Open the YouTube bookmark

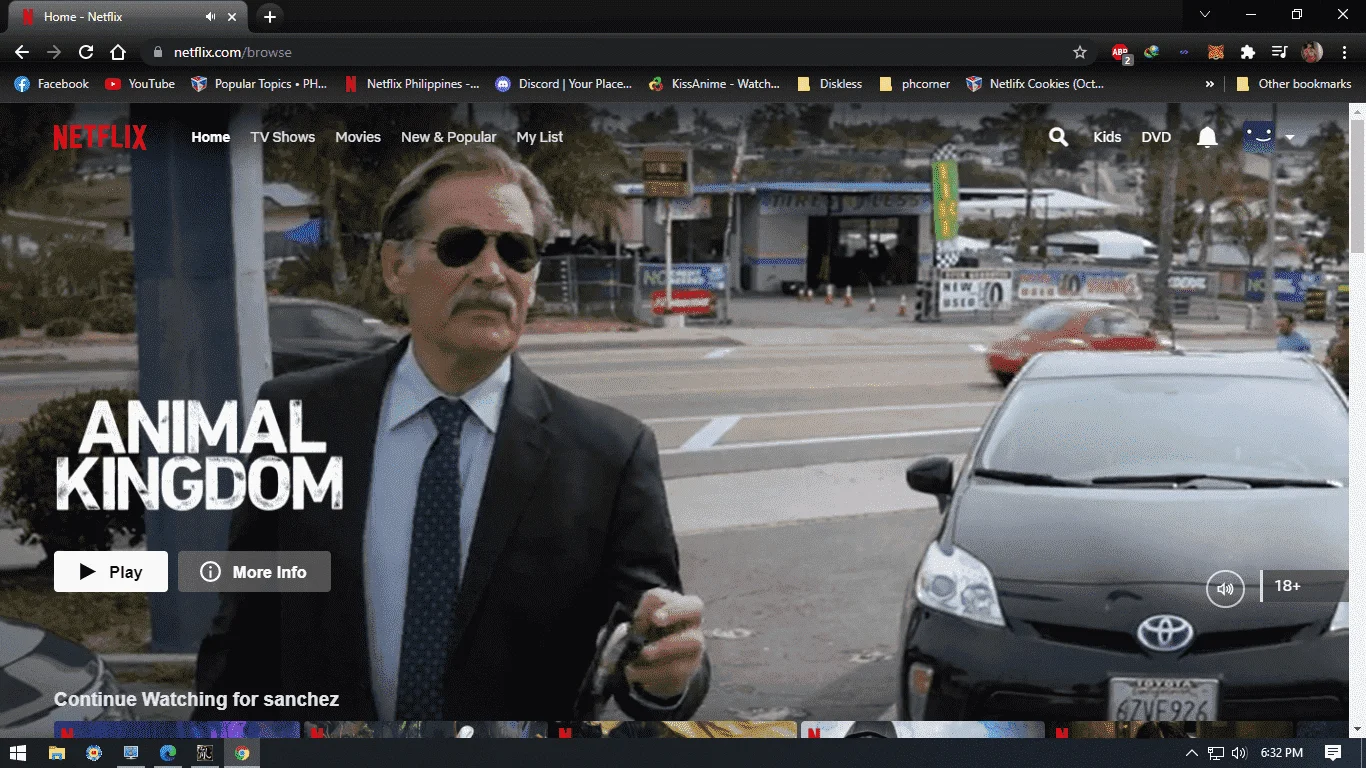pos(140,84)
